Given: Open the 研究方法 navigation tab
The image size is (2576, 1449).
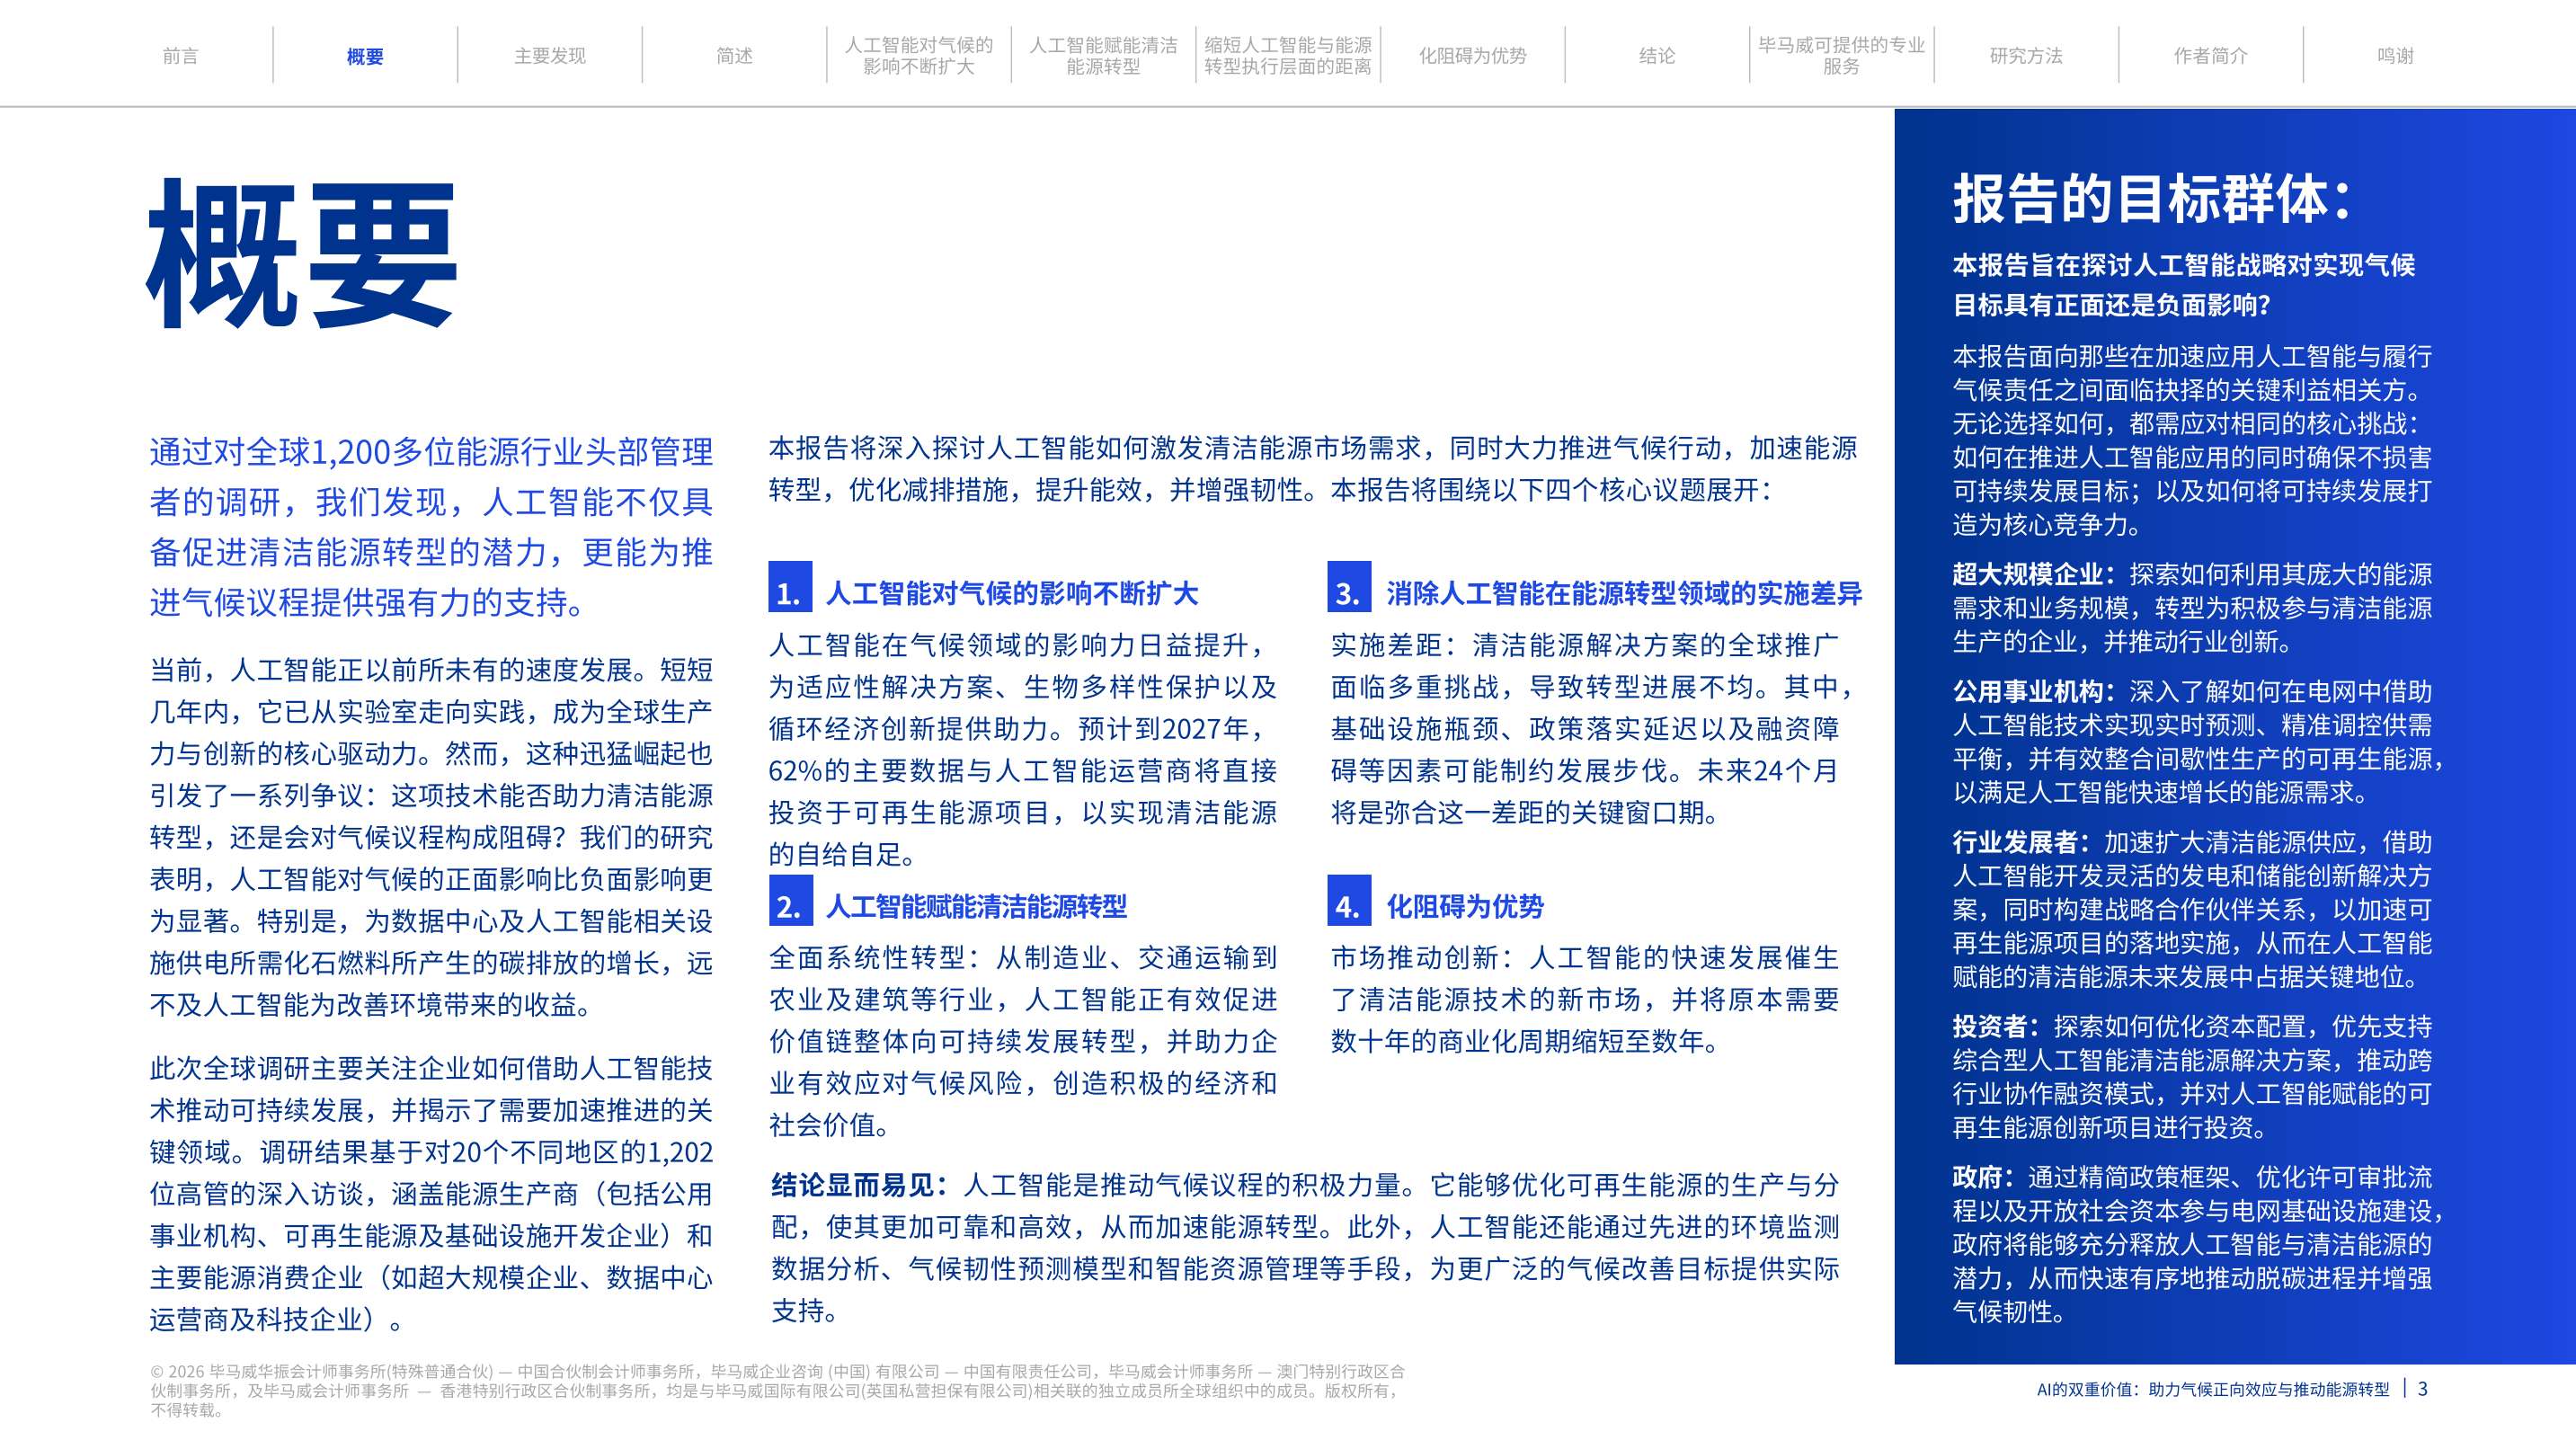Looking at the screenshot, I should 2026,56.
